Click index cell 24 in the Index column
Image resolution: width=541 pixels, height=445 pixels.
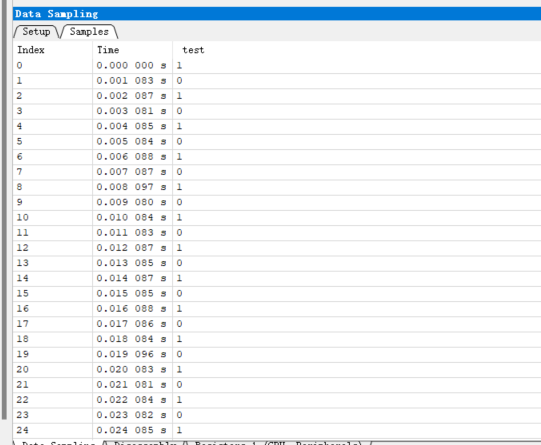(53, 430)
